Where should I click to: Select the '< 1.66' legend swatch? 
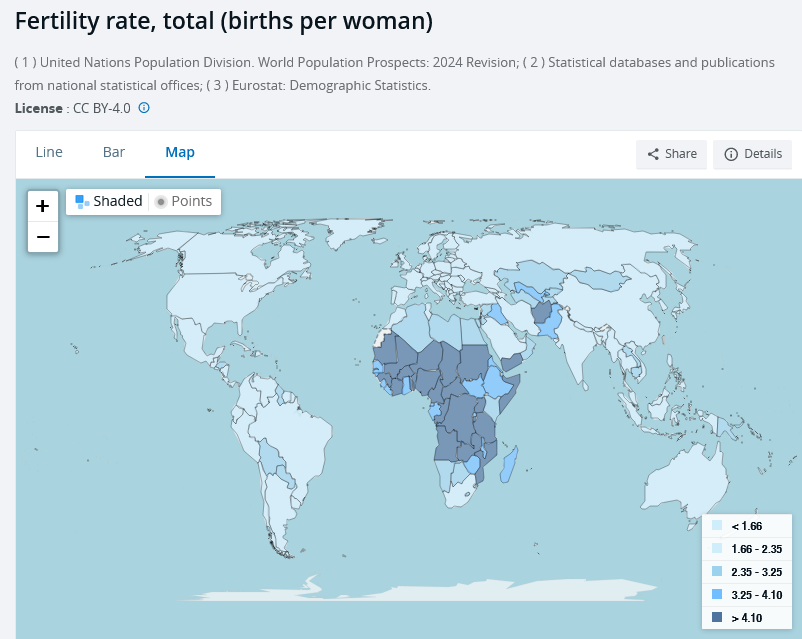click(x=717, y=525)
